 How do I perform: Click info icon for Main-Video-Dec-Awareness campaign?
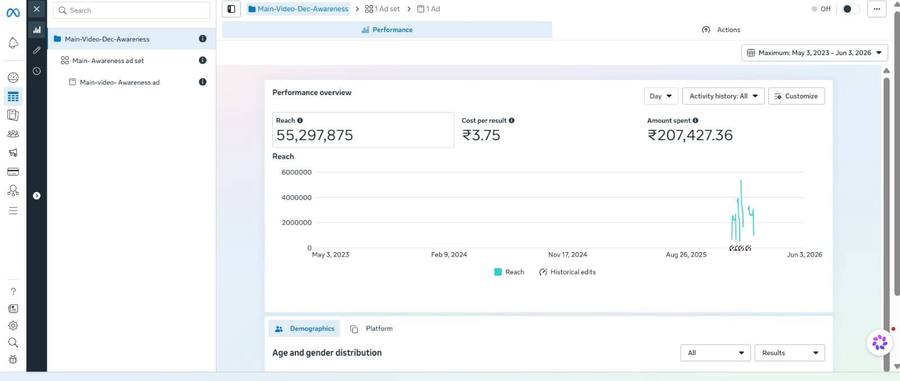(203, 38)
